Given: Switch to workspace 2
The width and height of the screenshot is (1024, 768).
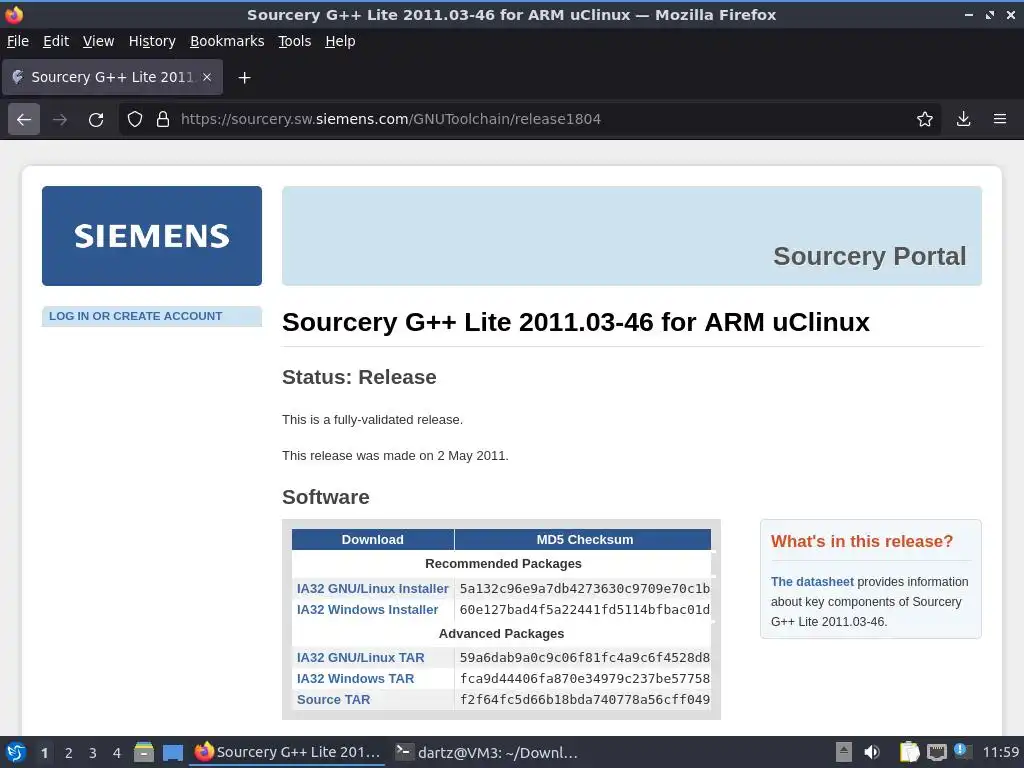Looking at the screenshot, I should coord(69,753).
